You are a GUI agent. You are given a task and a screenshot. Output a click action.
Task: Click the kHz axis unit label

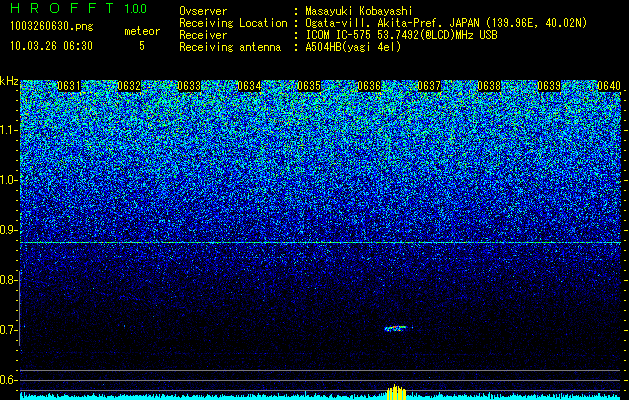point(9,81)
